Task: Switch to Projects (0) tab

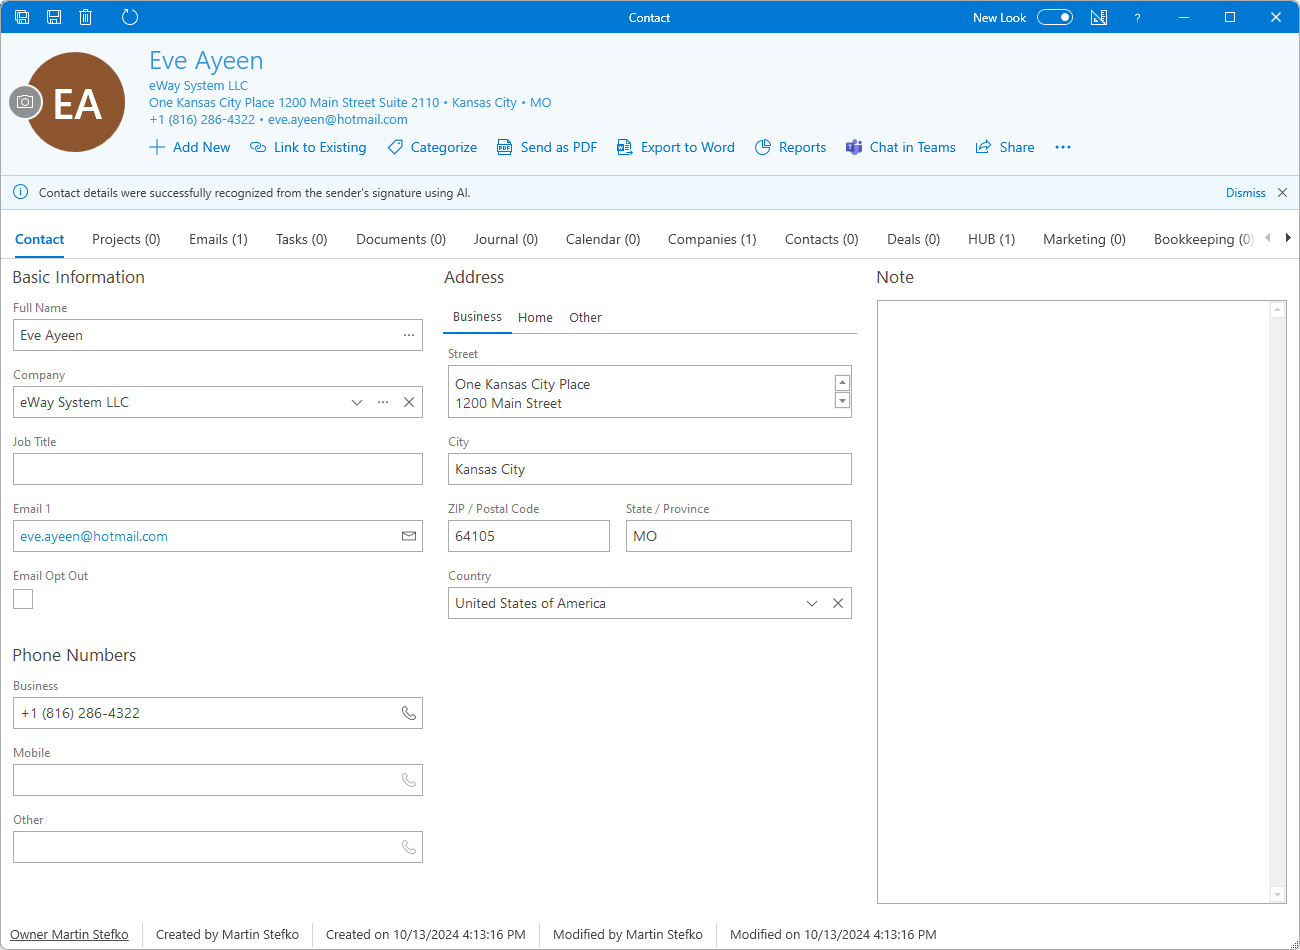Action: (126, 239)
